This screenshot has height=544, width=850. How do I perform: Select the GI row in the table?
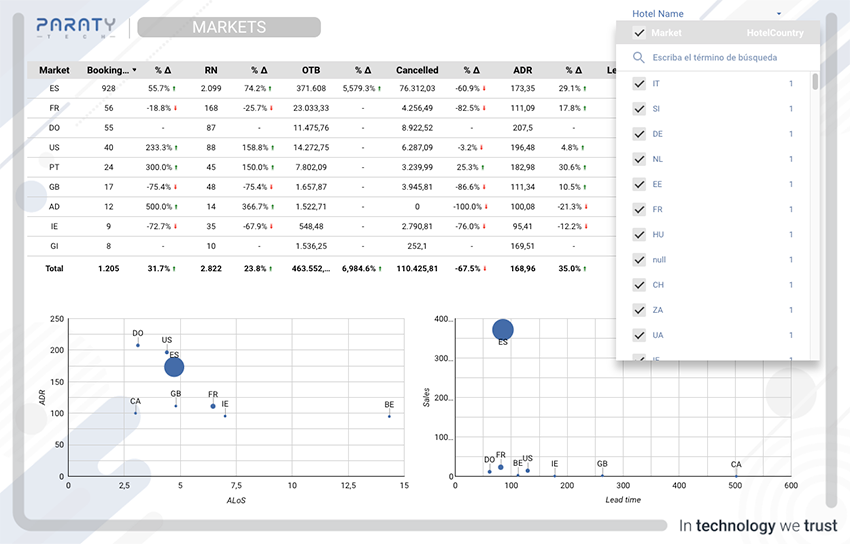click(320, 246)
